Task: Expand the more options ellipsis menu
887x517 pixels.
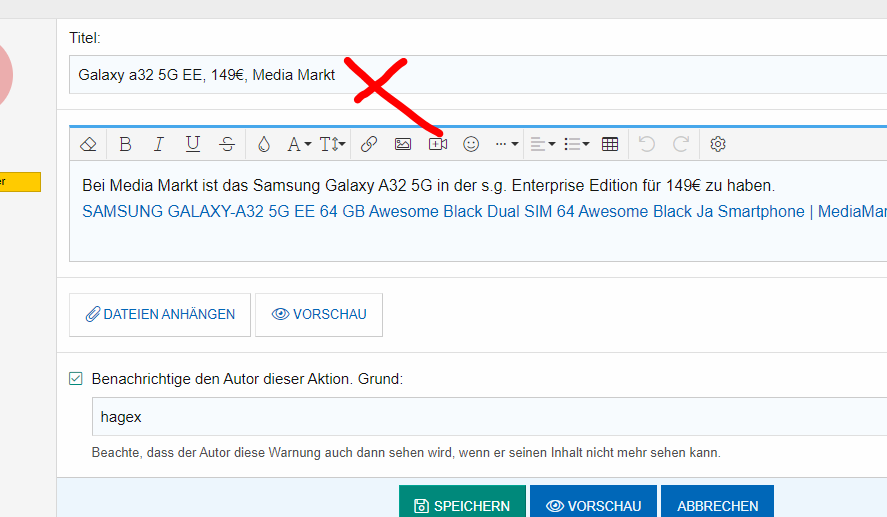Action: tap(507, 144)
